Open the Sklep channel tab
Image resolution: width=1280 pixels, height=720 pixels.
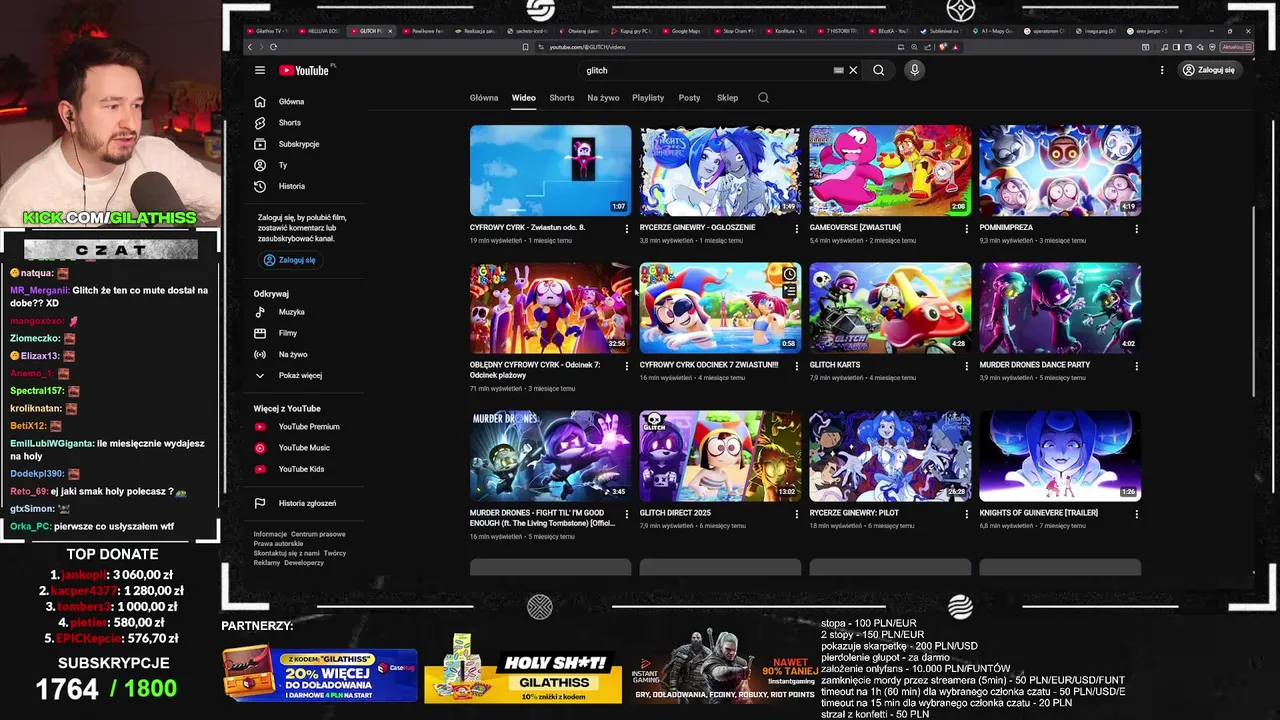[727, 98]
